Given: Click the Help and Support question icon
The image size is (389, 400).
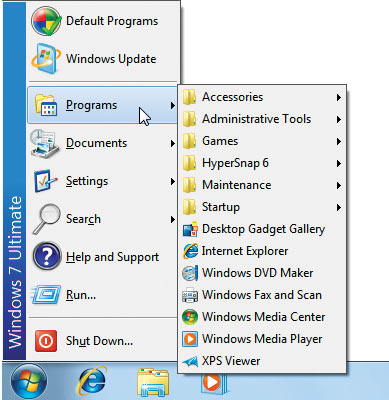Looking at the screenshot, I should (x=47, y=257).
